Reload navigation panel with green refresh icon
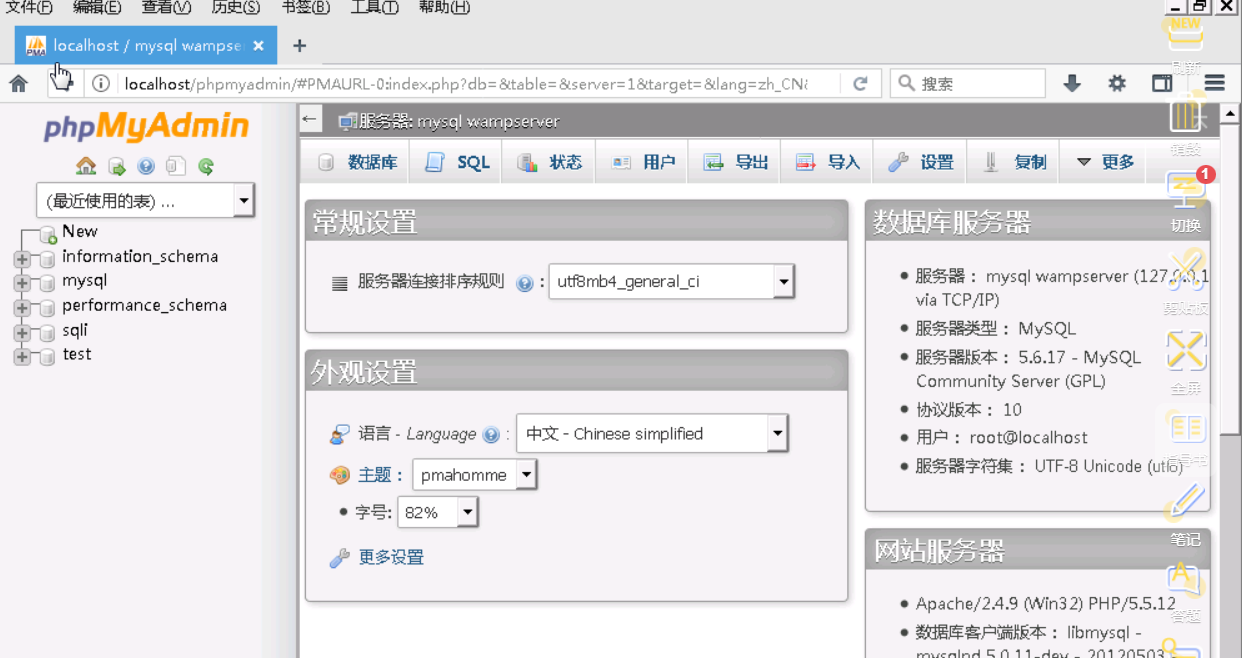This screenshot has height=658, width=1242. (x=206, y=166)
